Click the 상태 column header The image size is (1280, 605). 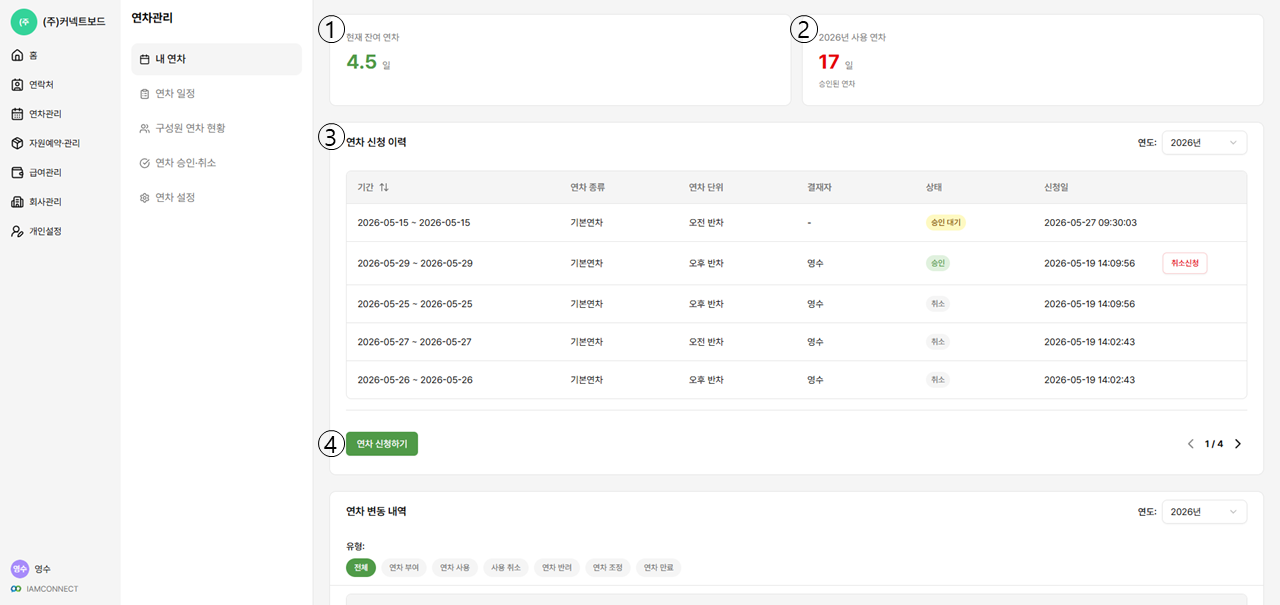pyautogui.click(x=934, y=187)
